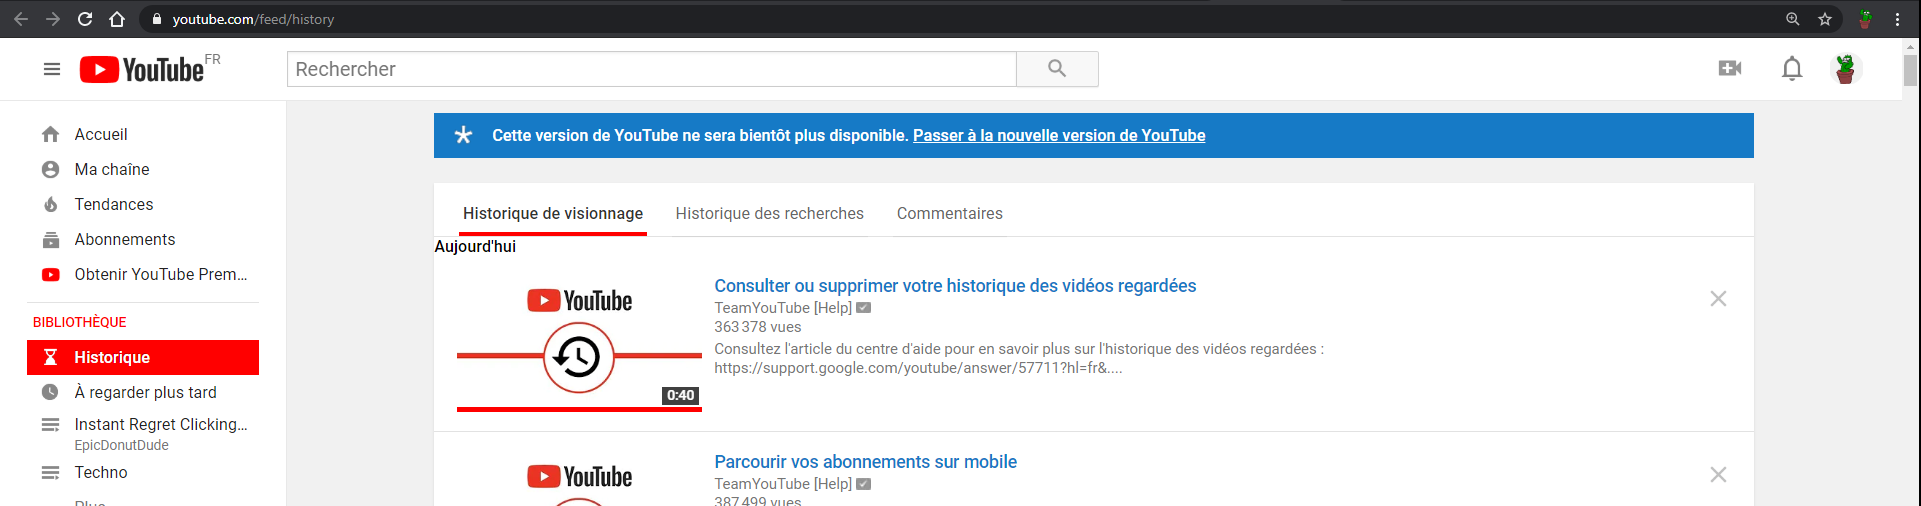
Task: Open the Techno playlist
Action: click(x=143, y=472)
